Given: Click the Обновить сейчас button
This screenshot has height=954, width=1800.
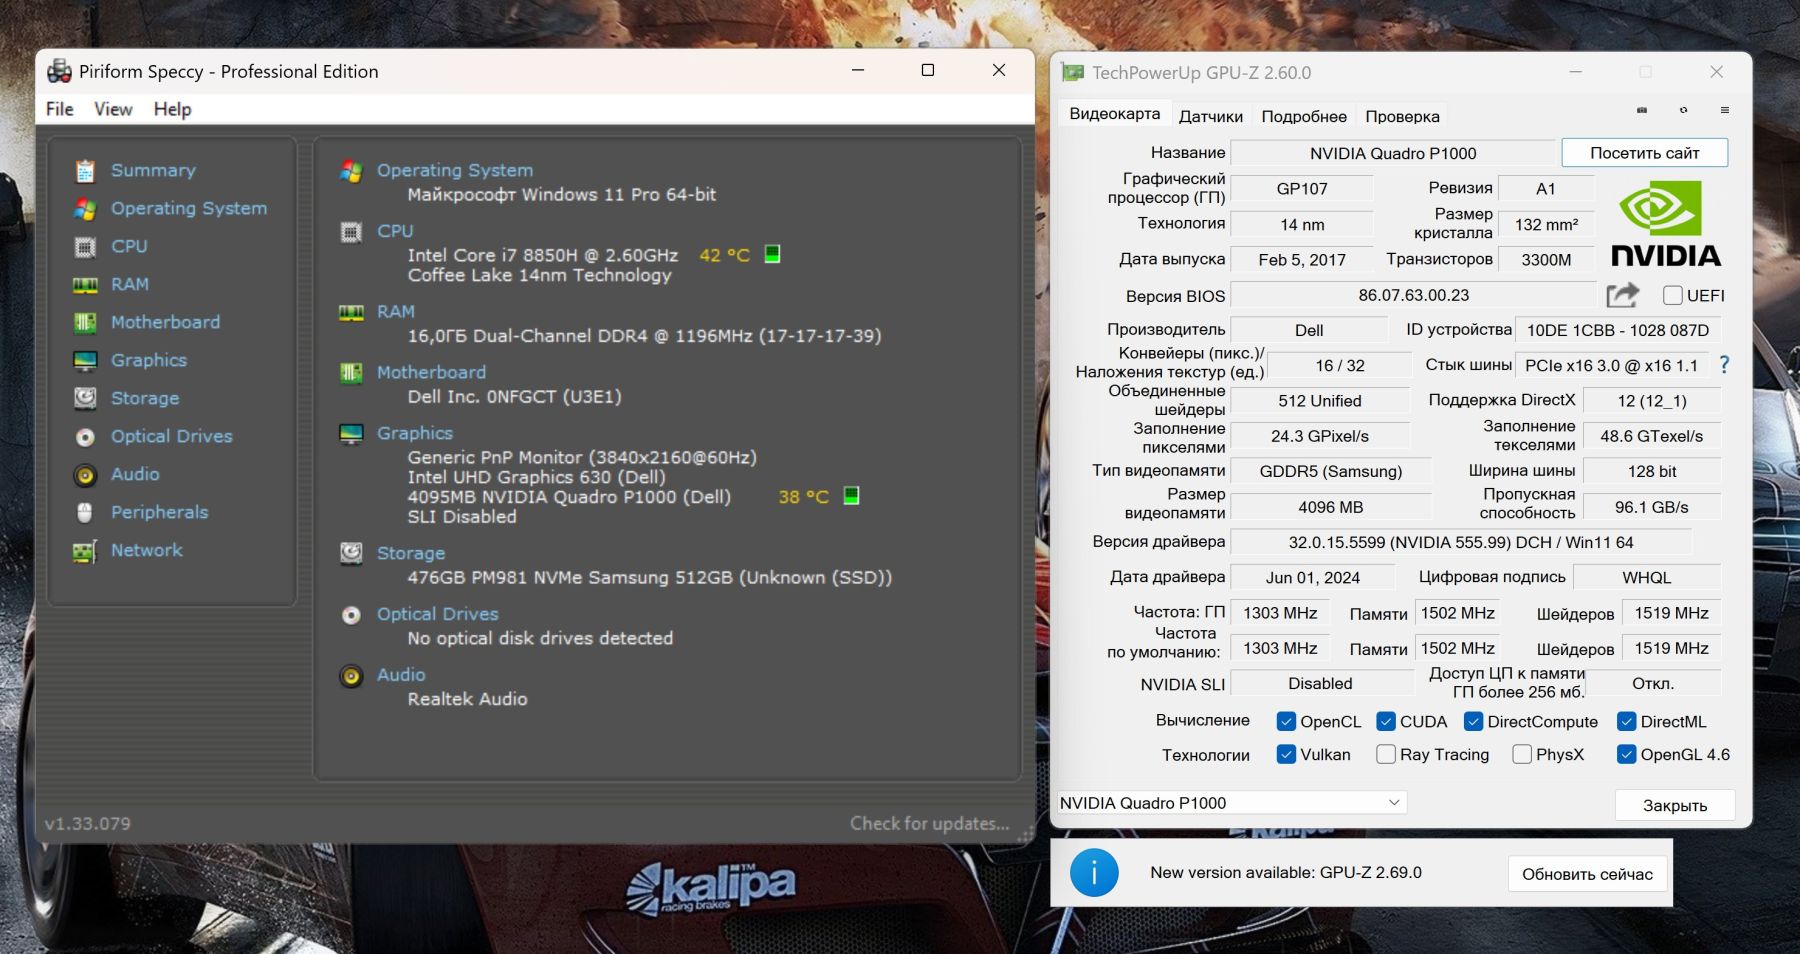Looking at the screenshot, I should (1587, 874).
